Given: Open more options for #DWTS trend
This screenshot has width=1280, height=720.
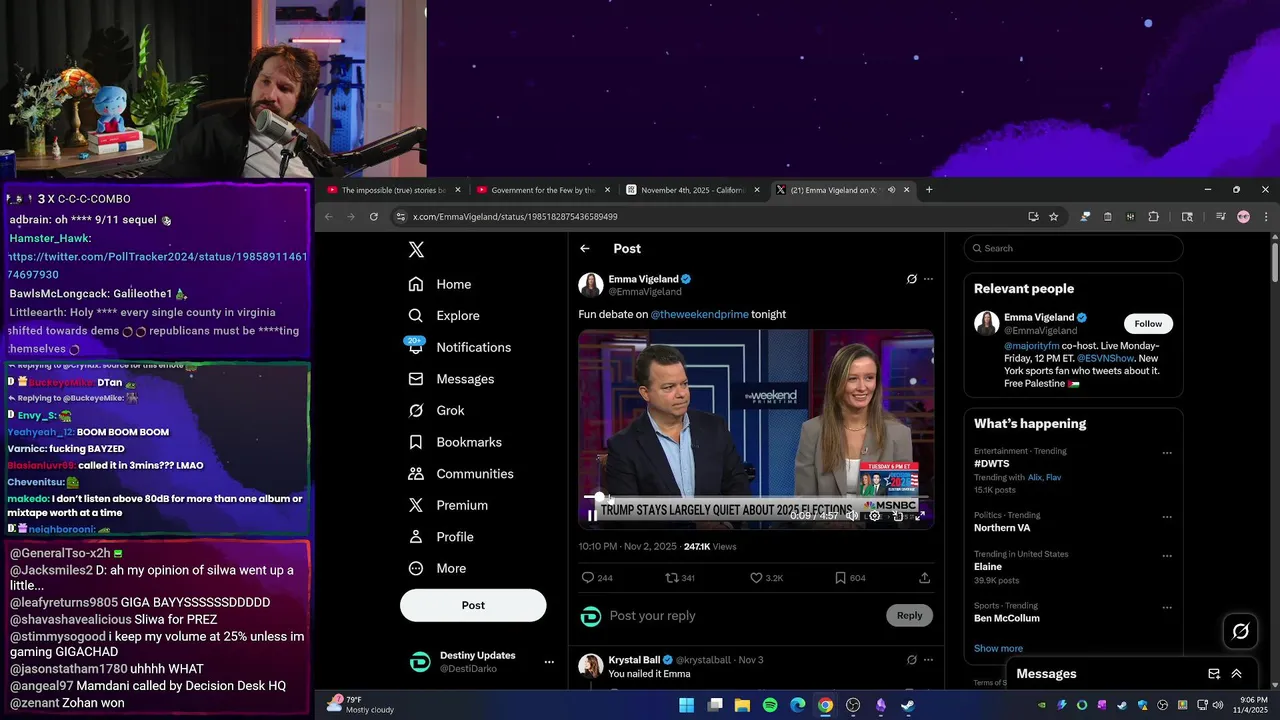Looking at the screenshot, I should (1167, 453).
